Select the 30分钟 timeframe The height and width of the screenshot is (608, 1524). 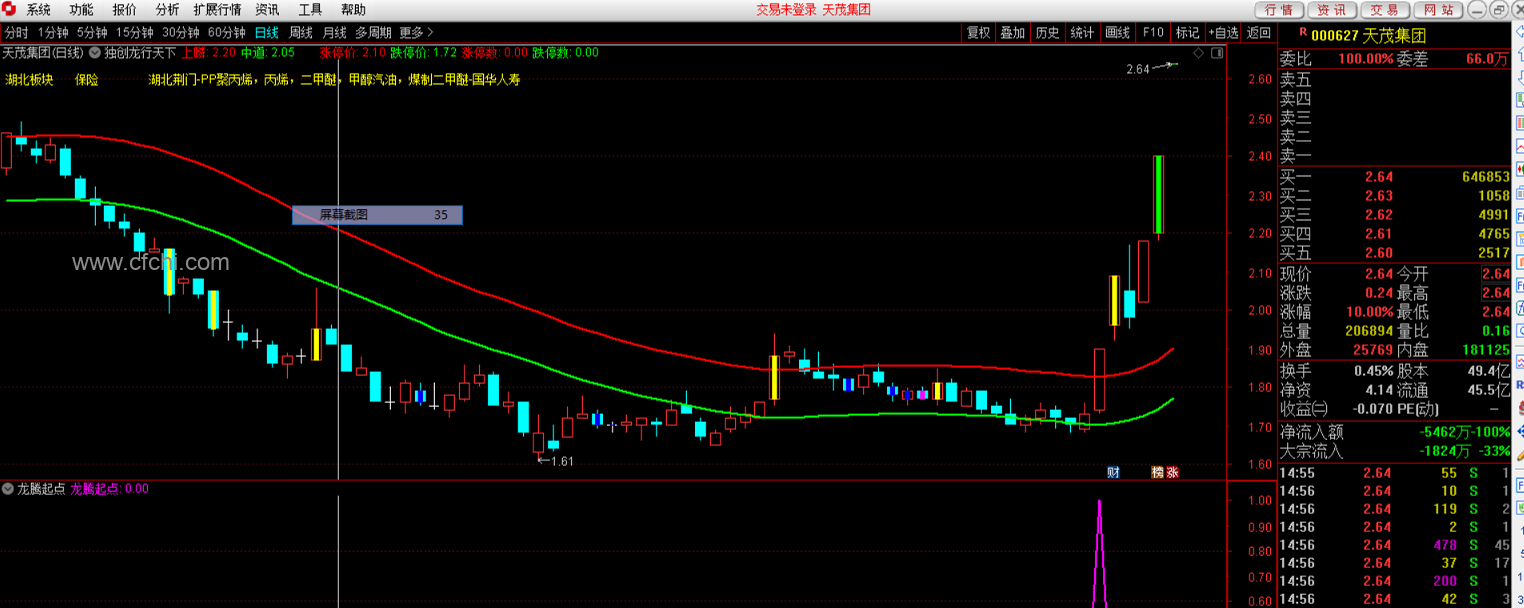click(x=181, y=32)
